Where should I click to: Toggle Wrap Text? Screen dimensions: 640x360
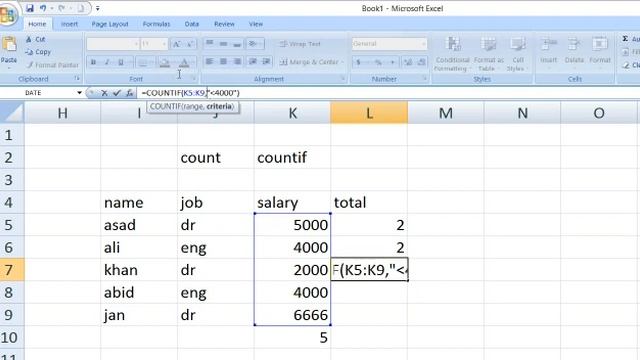(301, 44)
